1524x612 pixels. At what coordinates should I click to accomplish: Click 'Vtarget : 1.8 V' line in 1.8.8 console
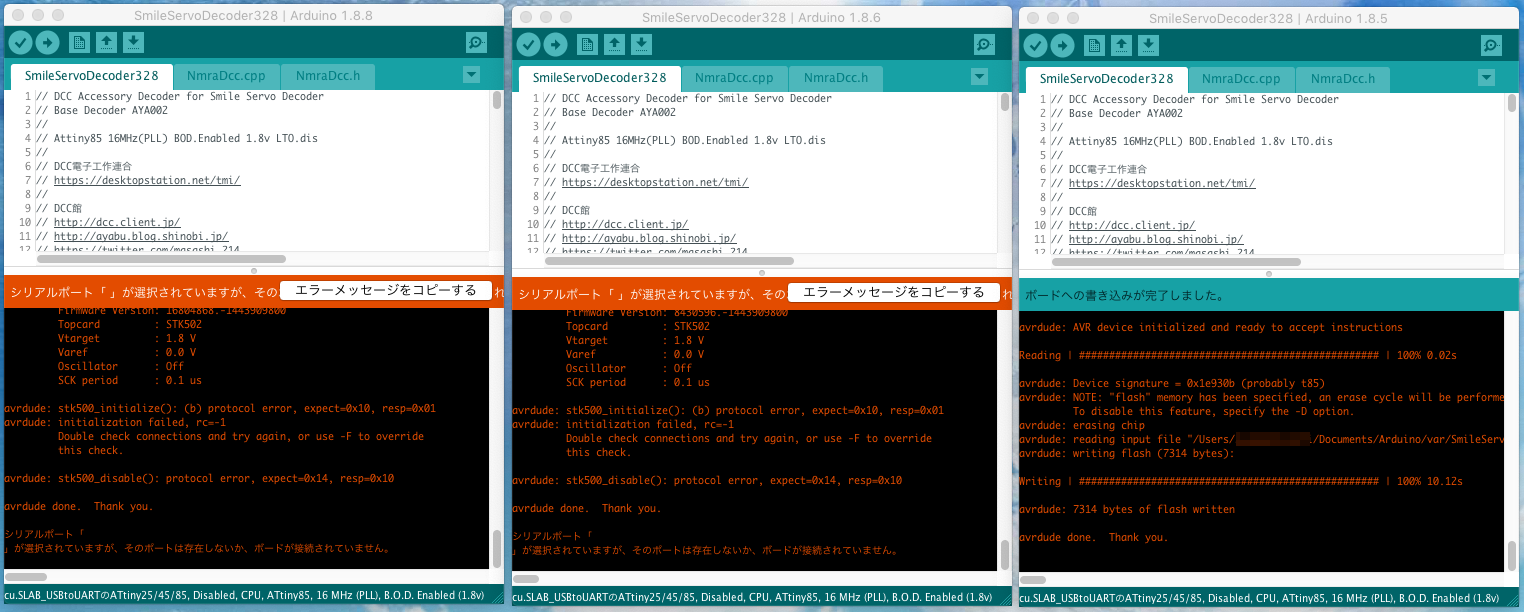click(x=127, y=338)
